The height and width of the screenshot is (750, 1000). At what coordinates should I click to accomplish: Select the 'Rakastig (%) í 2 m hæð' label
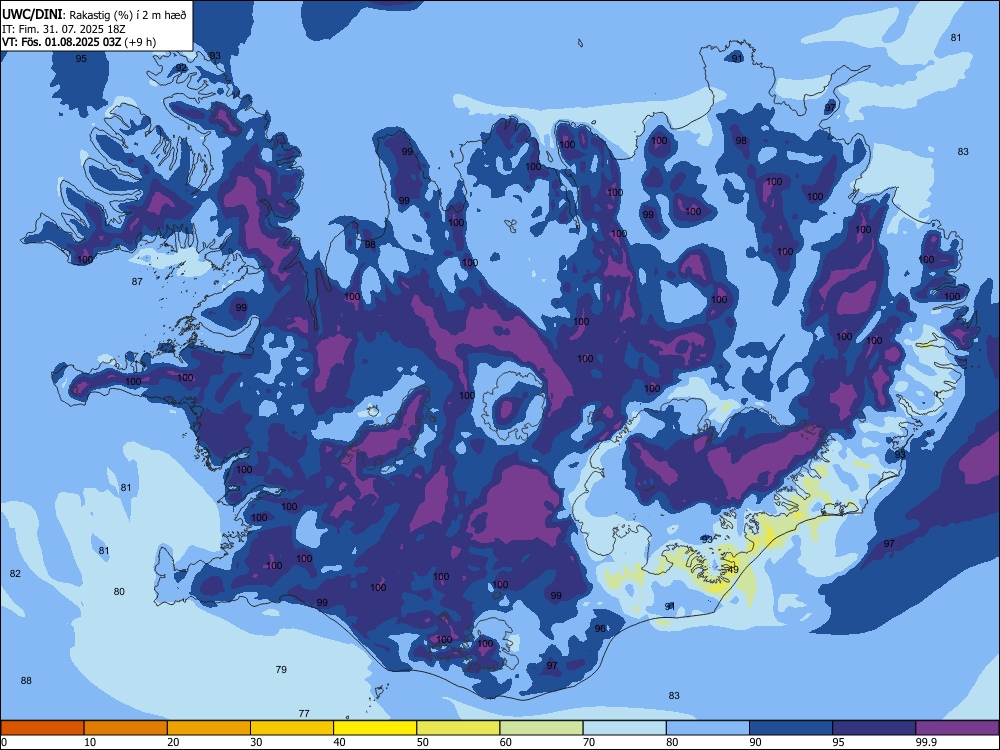point(128,15)
